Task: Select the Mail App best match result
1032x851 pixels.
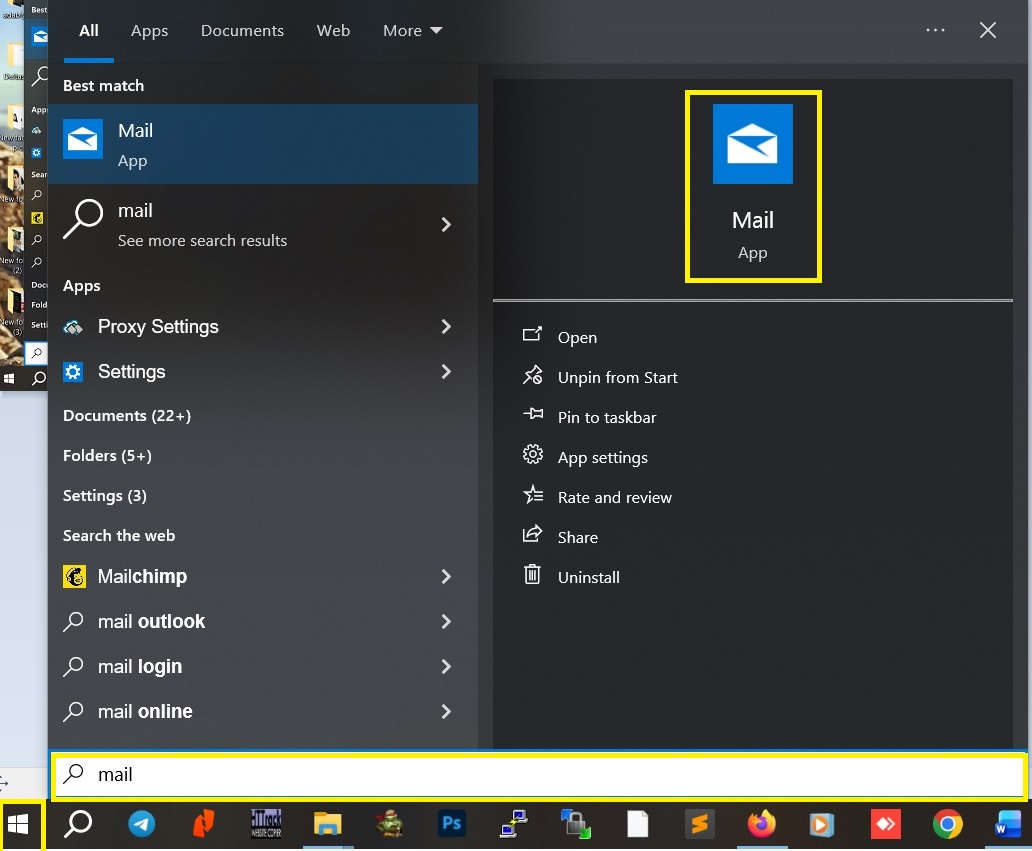Action: click(263, 144)
